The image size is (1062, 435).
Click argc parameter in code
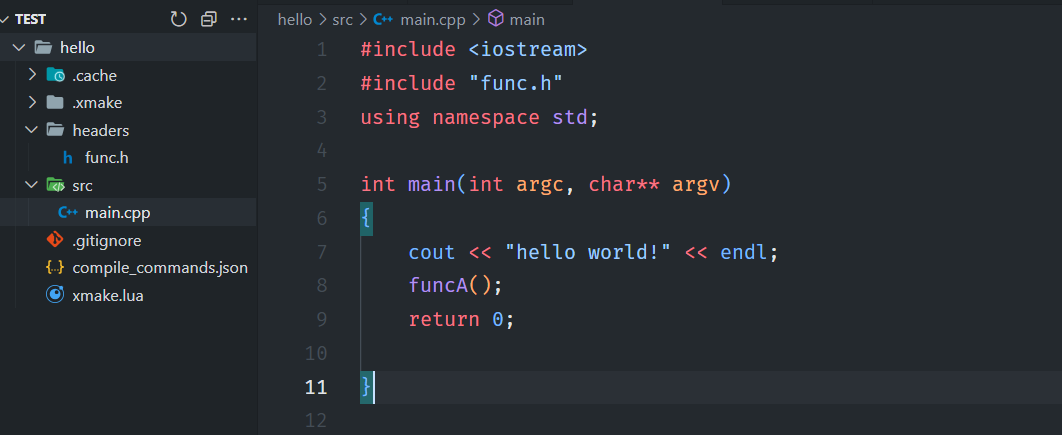click(540, 185)
